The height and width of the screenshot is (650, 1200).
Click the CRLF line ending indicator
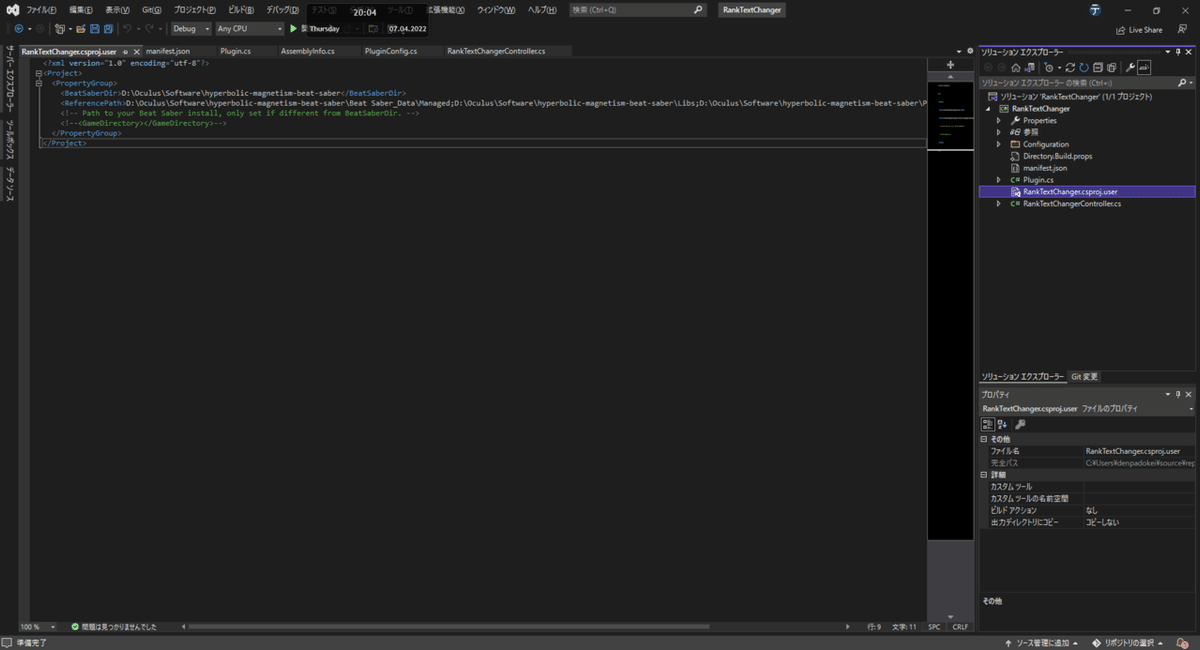(x=960, y=627)
